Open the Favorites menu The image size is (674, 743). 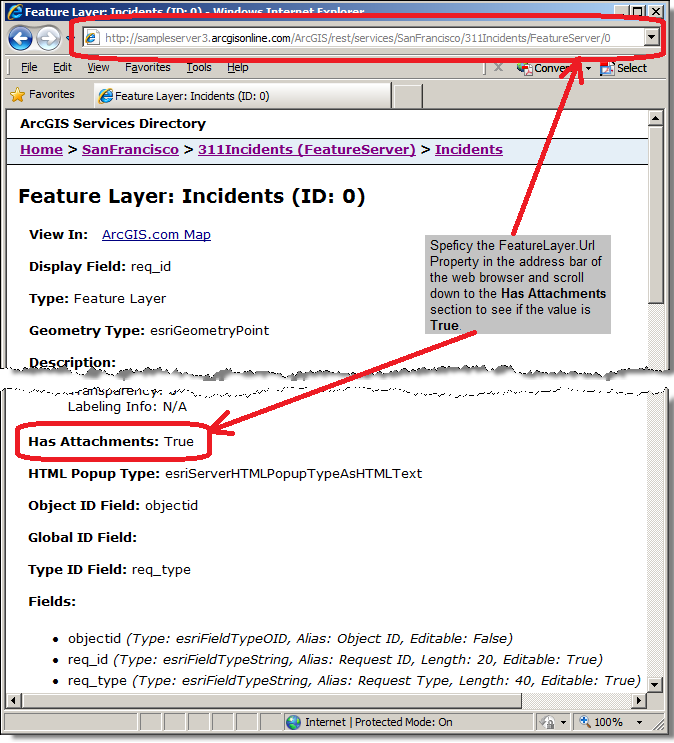[147, 68]
